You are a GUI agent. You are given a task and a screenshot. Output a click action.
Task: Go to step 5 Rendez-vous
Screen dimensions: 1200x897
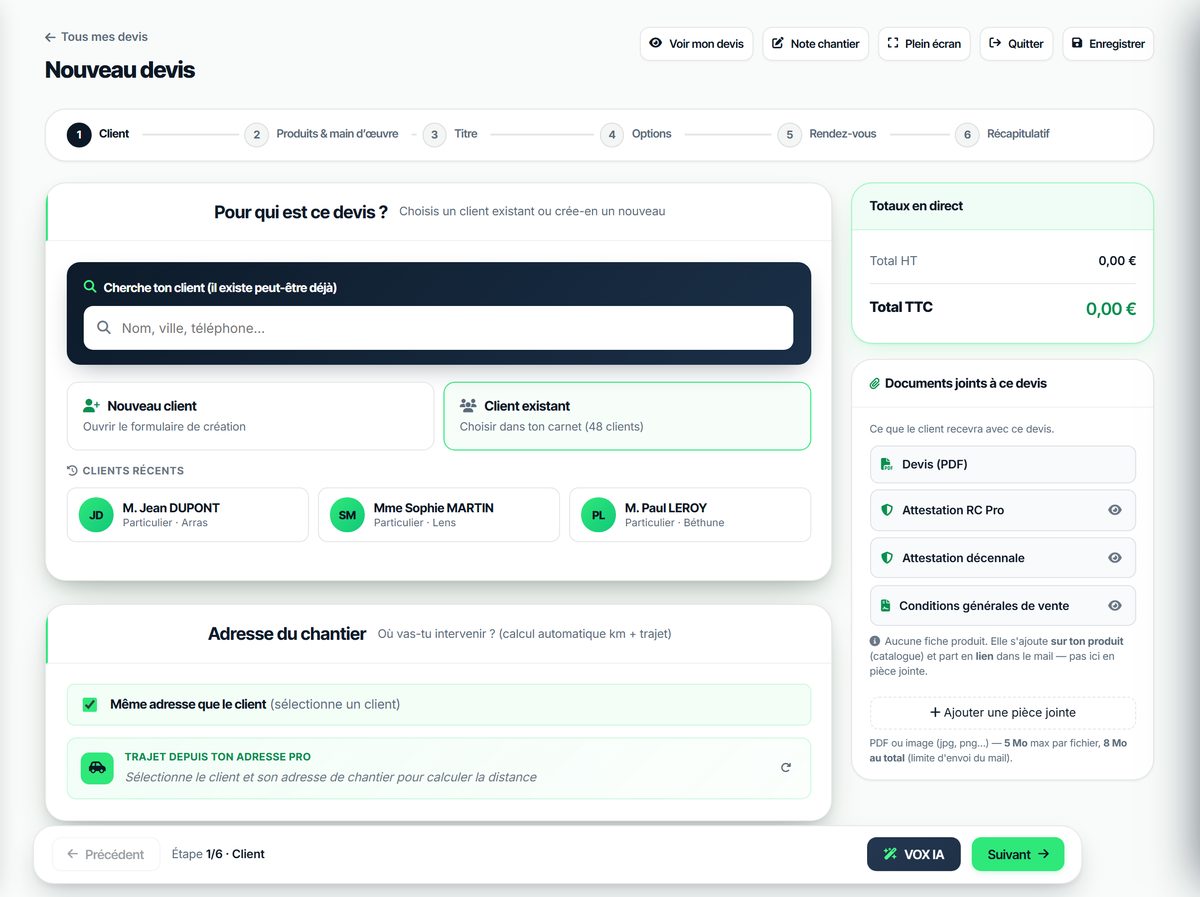(x=827, y=134)
